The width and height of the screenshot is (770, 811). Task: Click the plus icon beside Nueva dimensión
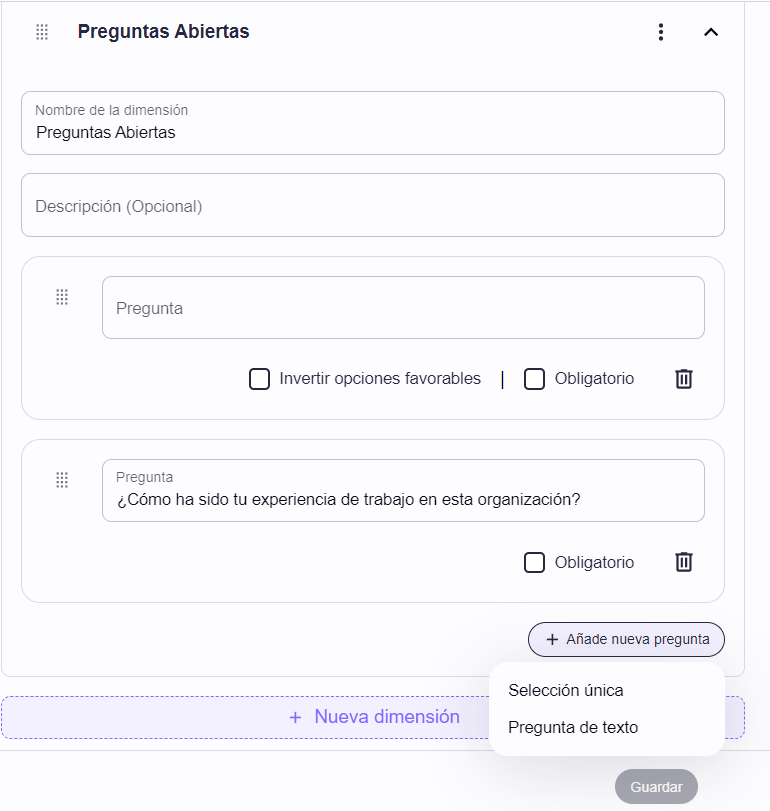click(295, 717)
